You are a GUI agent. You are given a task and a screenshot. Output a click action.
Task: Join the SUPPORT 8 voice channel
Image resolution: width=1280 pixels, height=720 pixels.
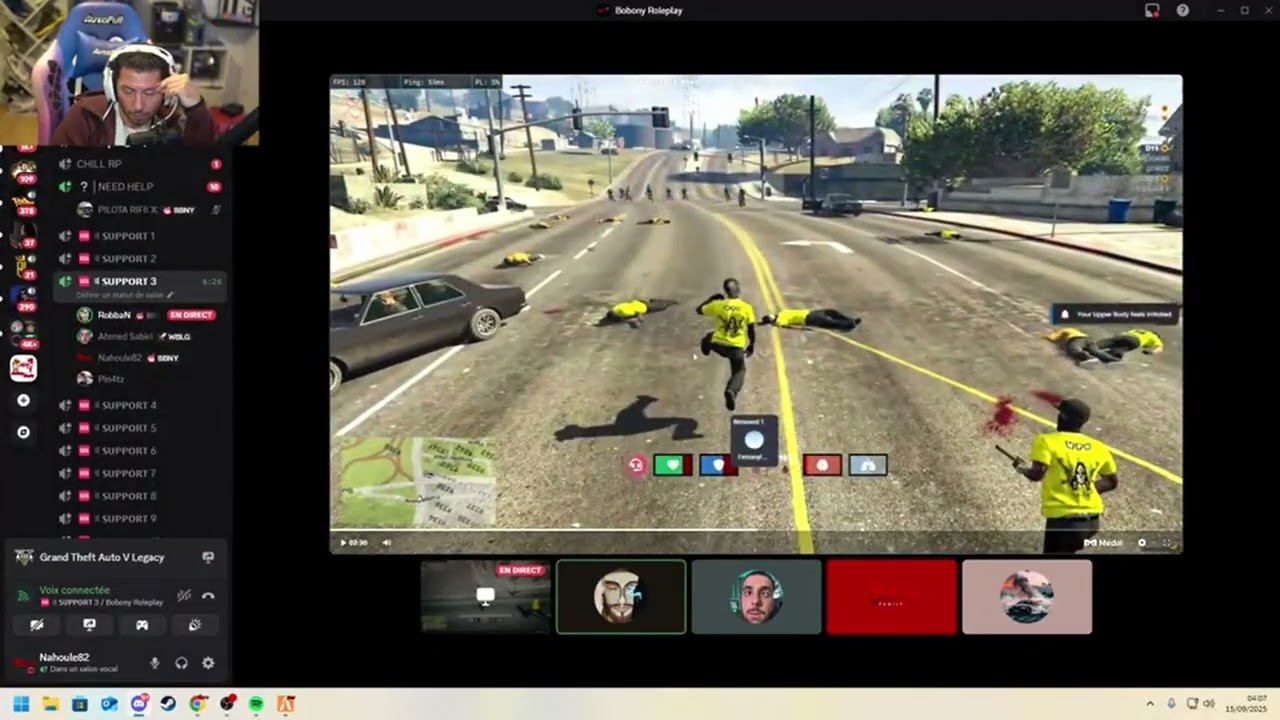(140, 496)
